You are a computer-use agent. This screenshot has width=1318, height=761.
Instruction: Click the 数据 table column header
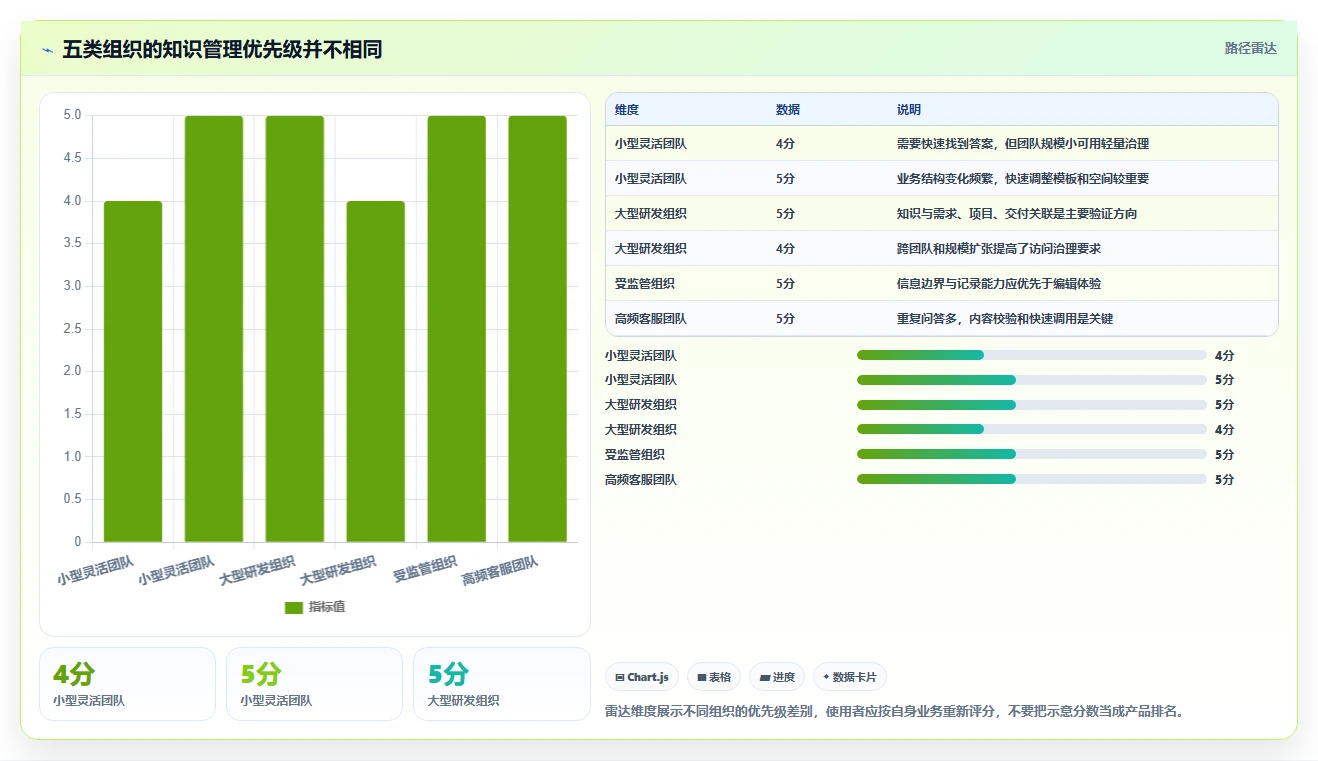pyautogui.click(x=788, y=110)
